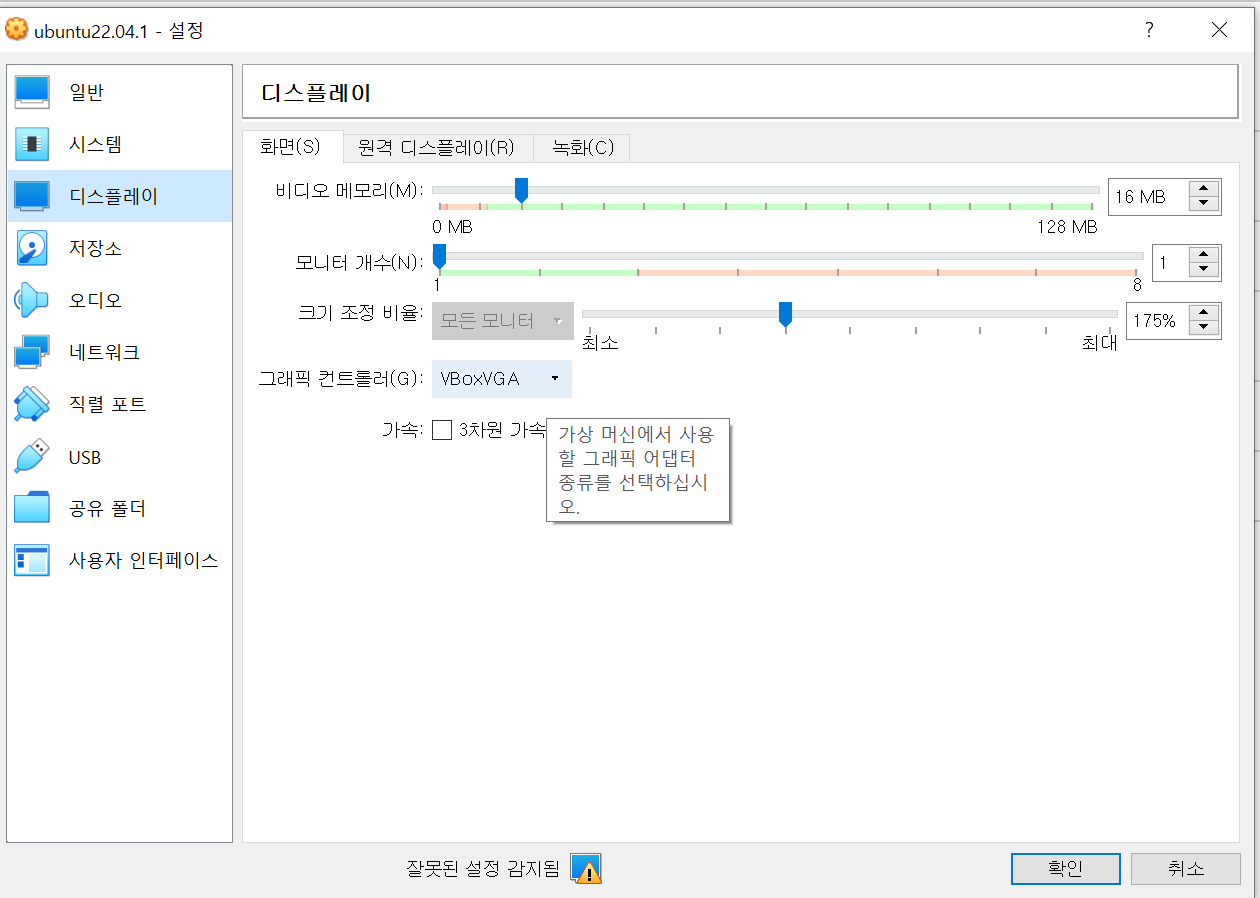This screenshot has height=898, width=1260.
Task: Decrease scale factor with down arrow
Action: coord(1204,328)
